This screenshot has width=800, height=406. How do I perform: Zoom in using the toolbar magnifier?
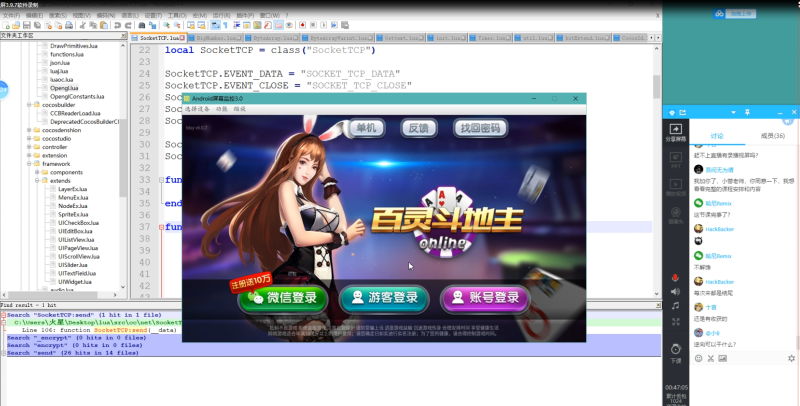pos(166,25)
